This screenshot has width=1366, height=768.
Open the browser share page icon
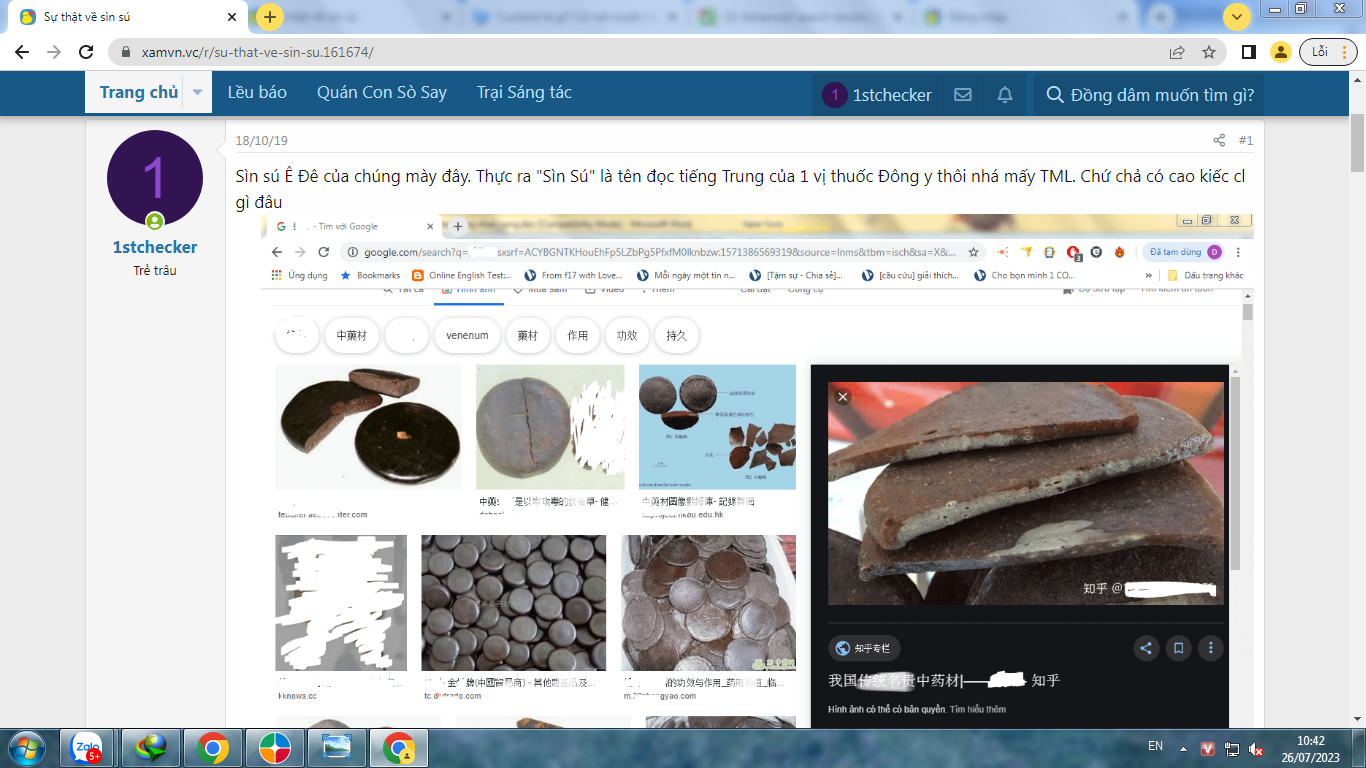coord(1177,52)
